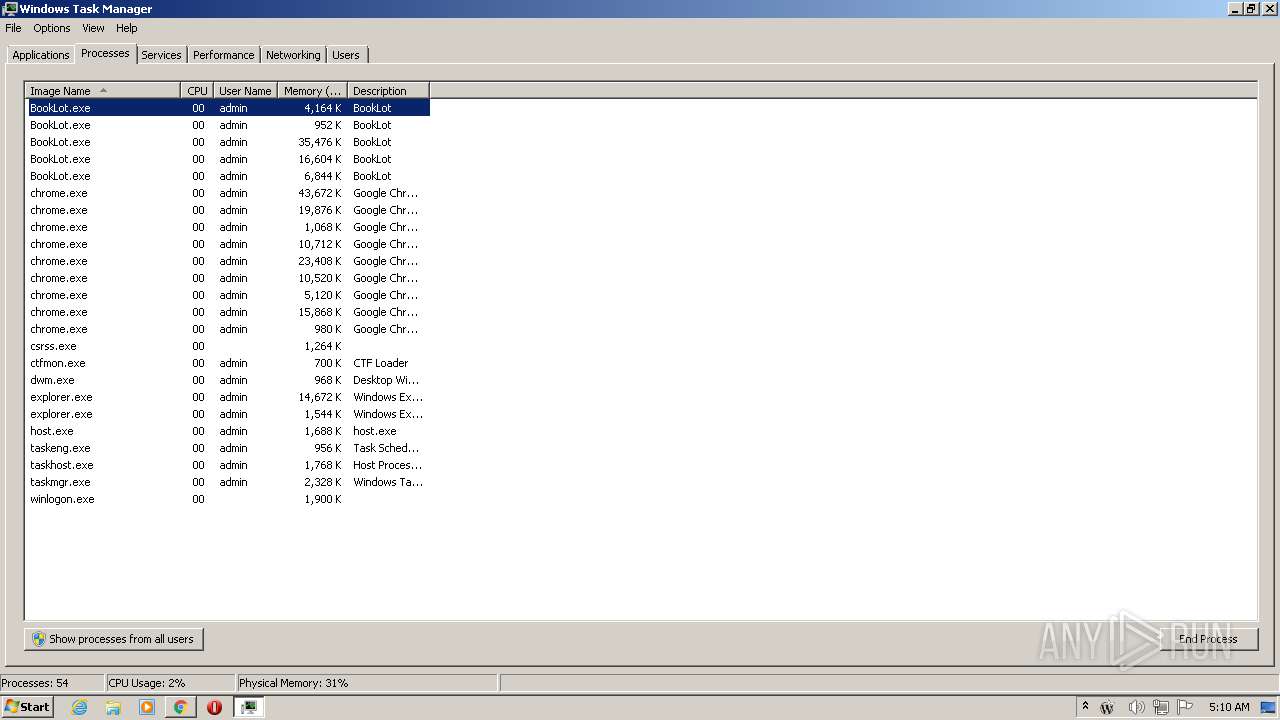Switch to the Performance tab
This screenshot has width=1280, height=720.
[x=224, y=55]
